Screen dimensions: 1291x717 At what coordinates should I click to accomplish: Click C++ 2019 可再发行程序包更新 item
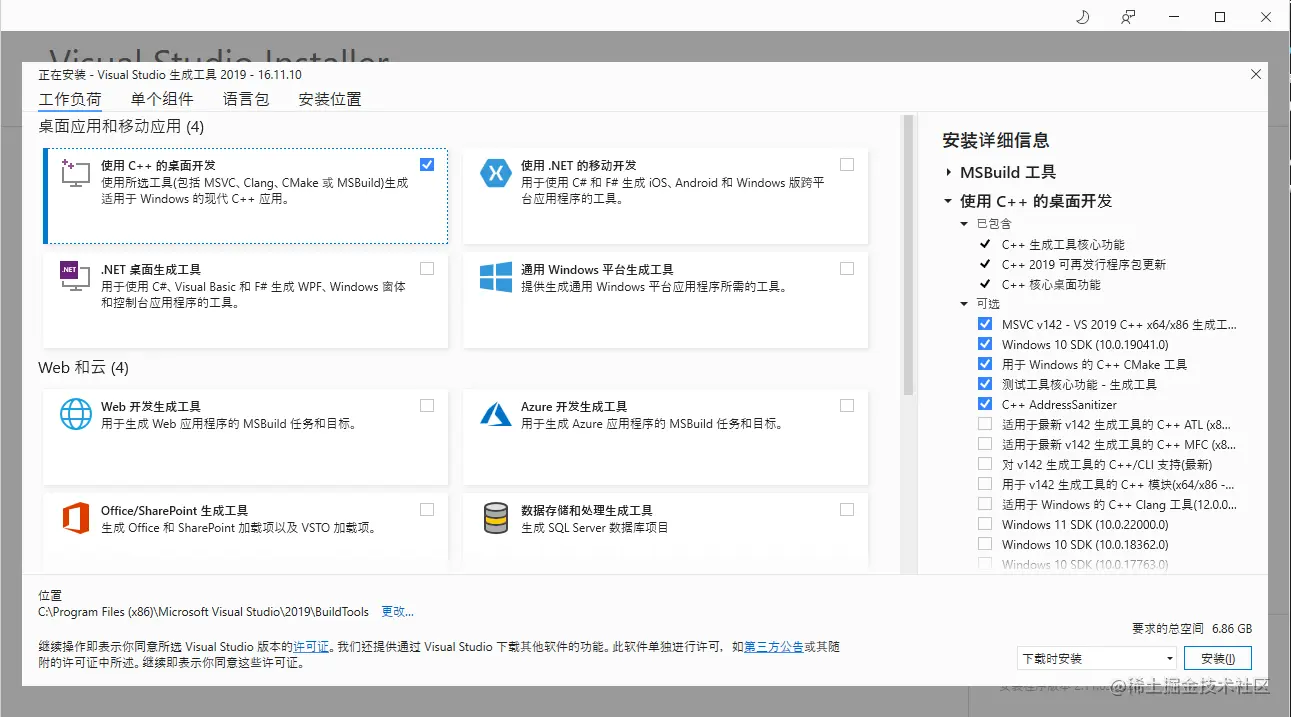coord(1084,264)
